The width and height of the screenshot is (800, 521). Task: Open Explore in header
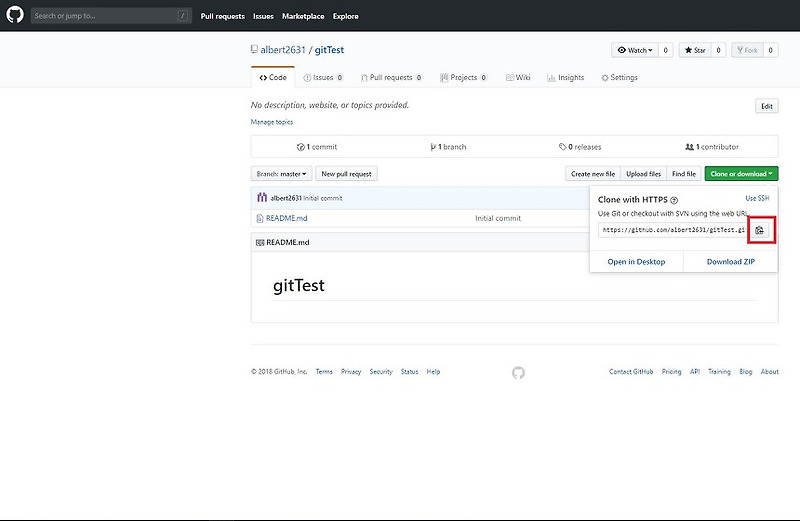point(345,16)
